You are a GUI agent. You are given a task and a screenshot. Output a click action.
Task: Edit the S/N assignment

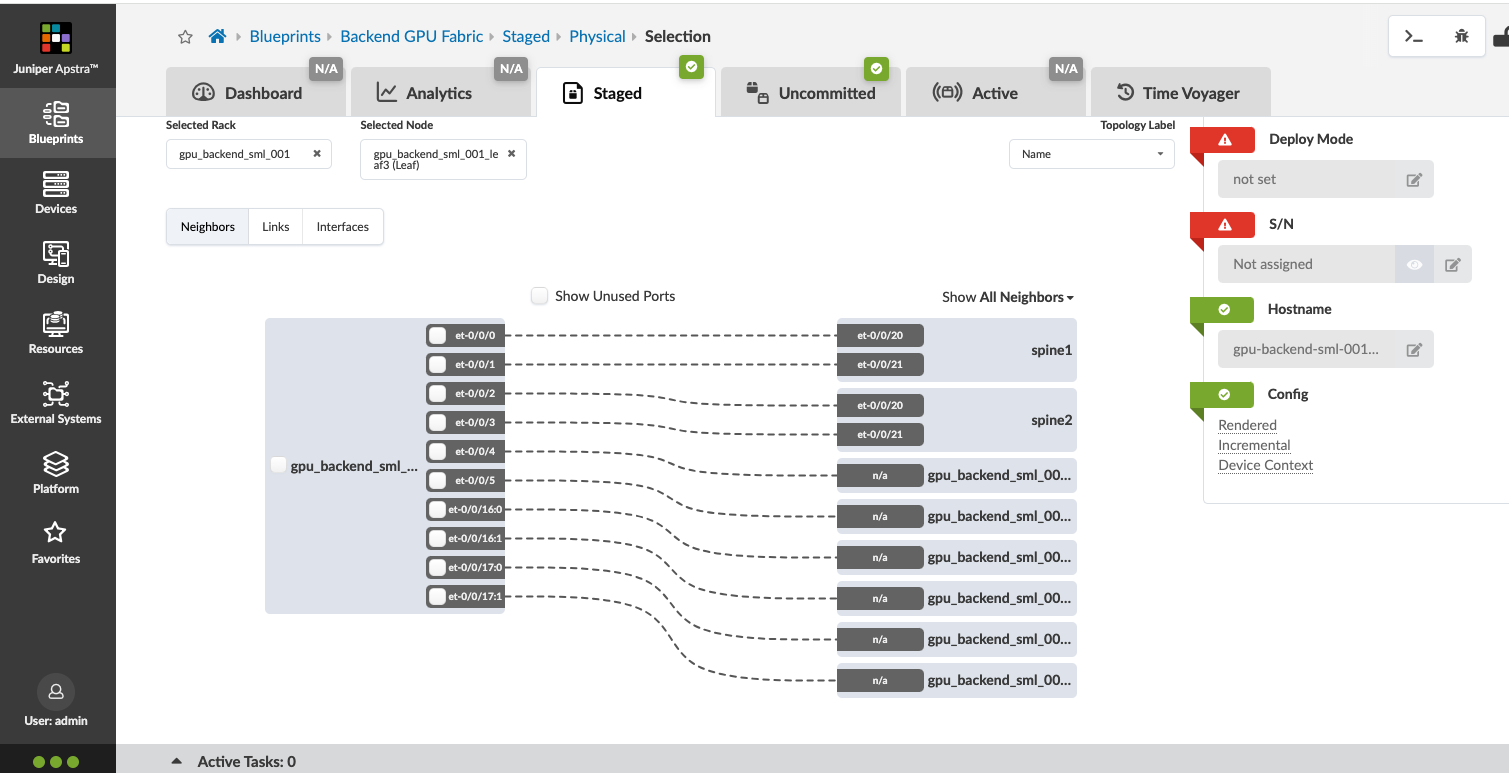point(1452,265)
